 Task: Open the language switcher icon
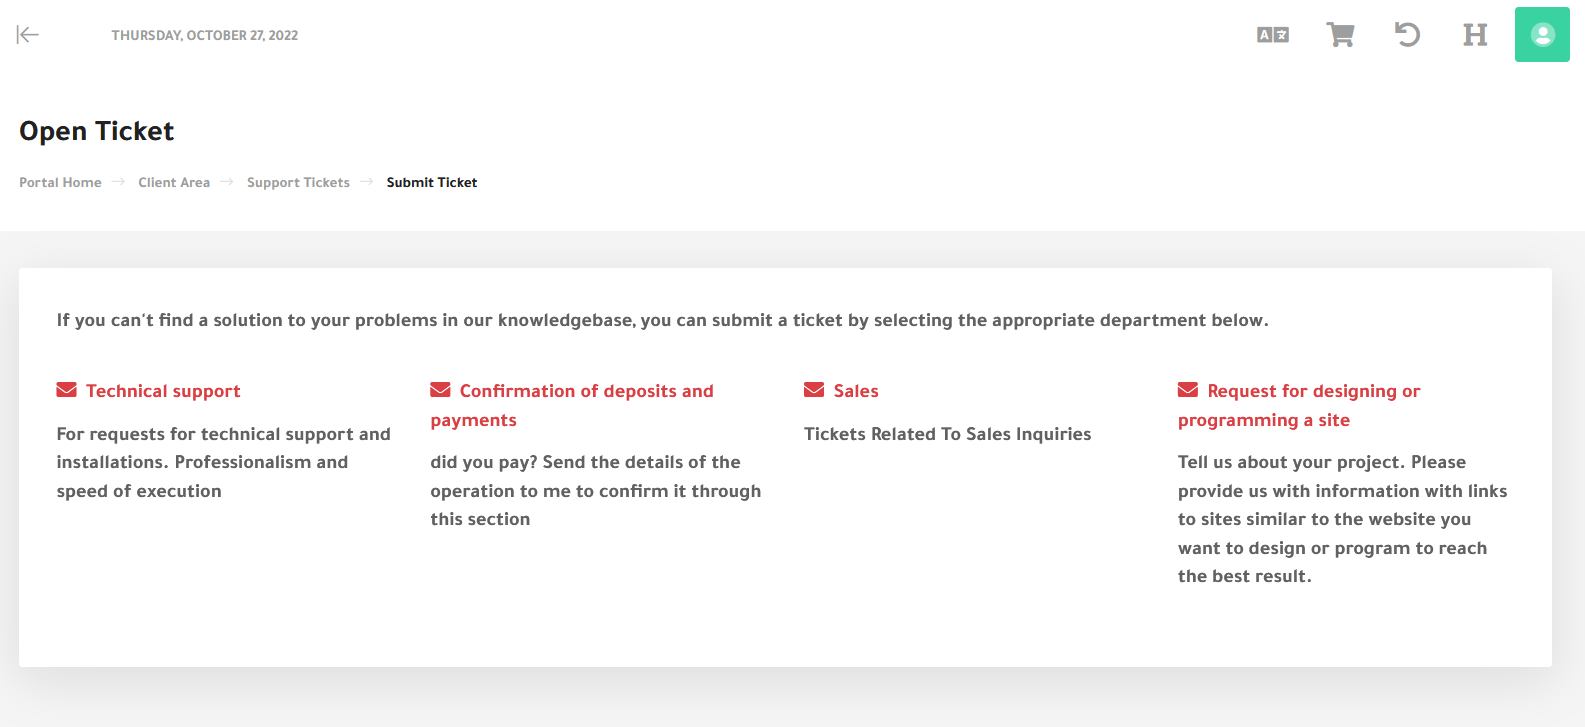[x=1271, y=34]
